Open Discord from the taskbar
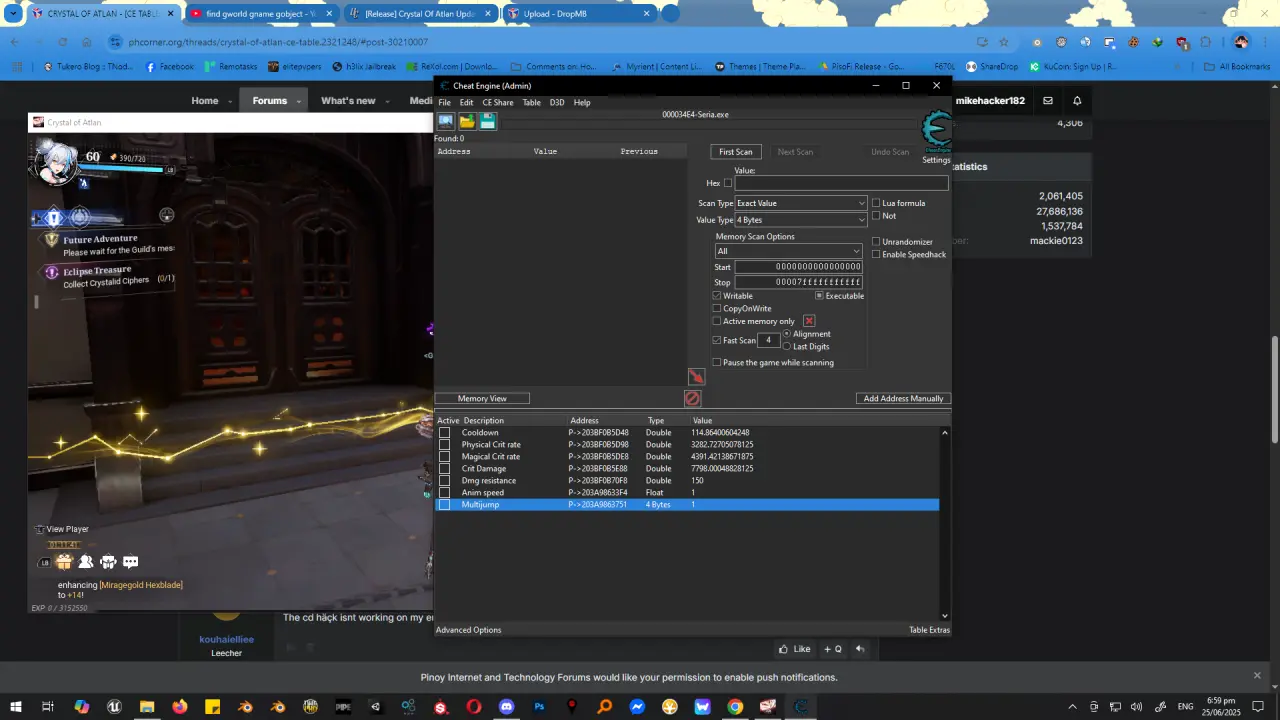The width and height of the screenshot is (1280, 720). click(x=506, y=707)
